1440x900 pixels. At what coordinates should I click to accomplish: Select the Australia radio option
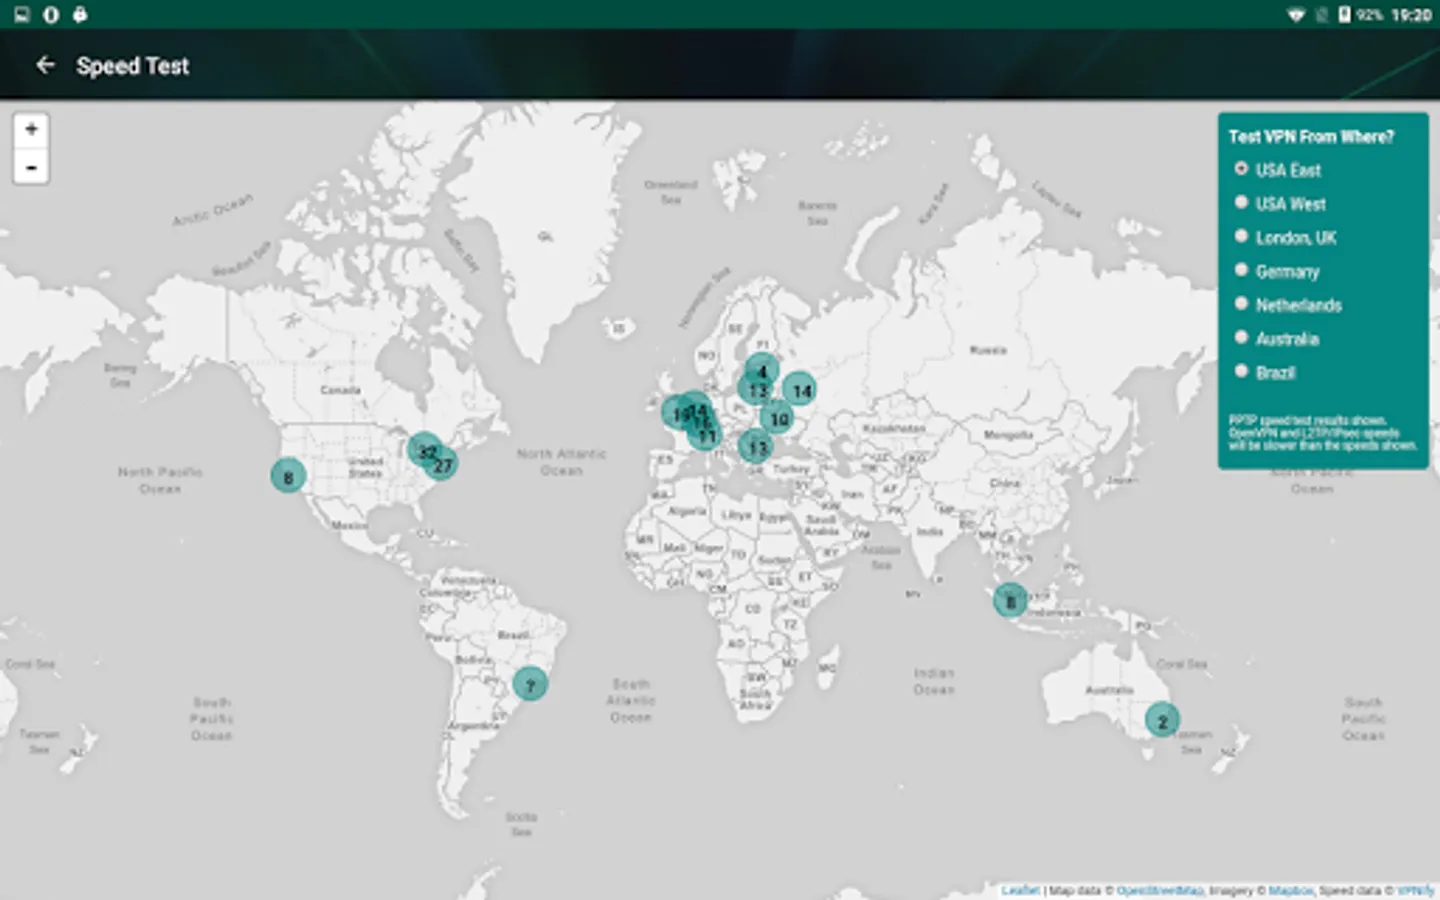(x=1241, y=338)
